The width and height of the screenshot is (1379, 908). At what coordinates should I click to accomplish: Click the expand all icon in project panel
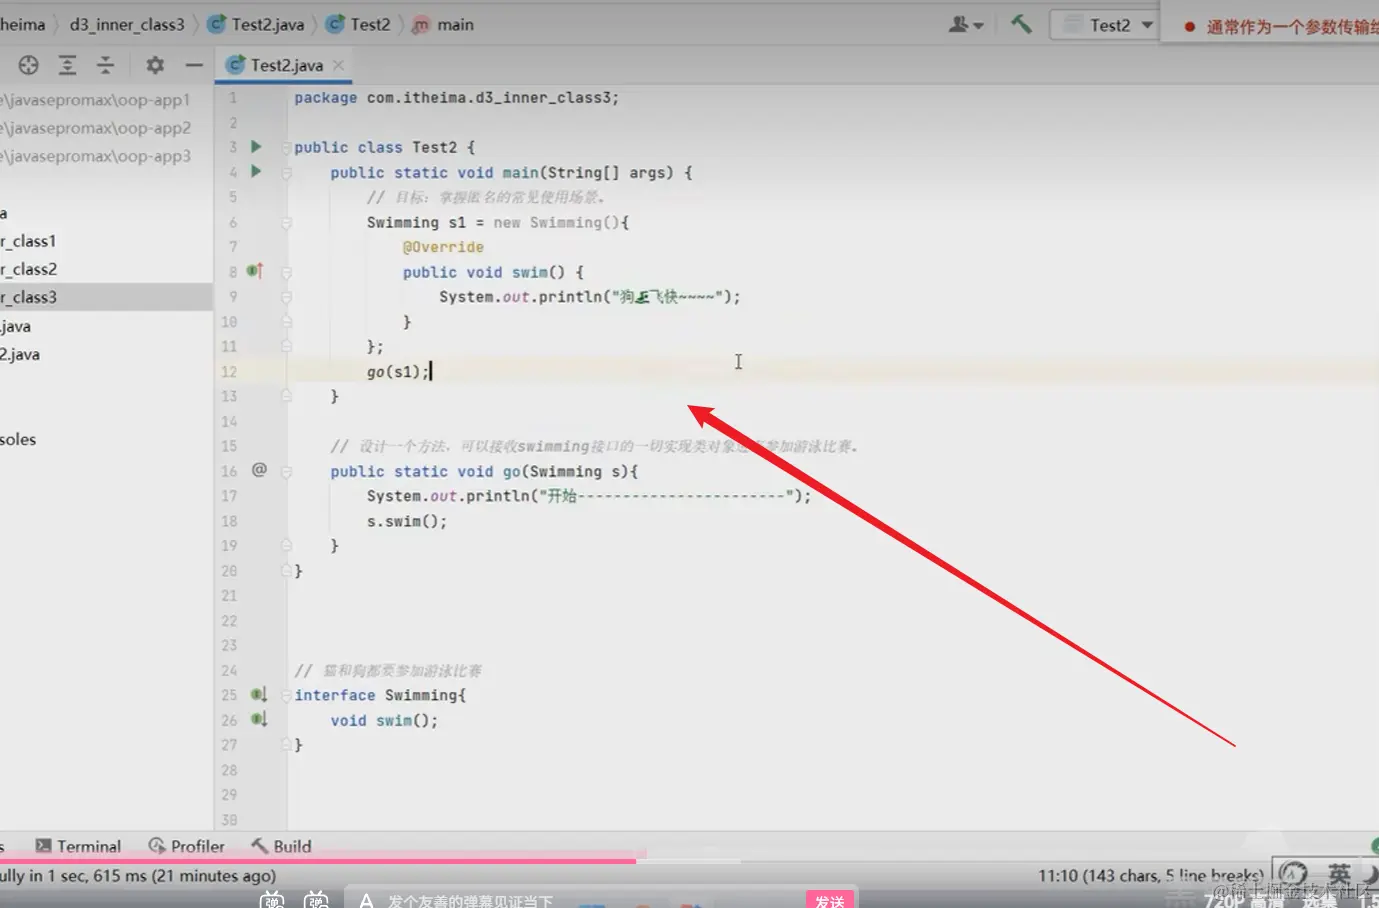[x=67, y=65]
